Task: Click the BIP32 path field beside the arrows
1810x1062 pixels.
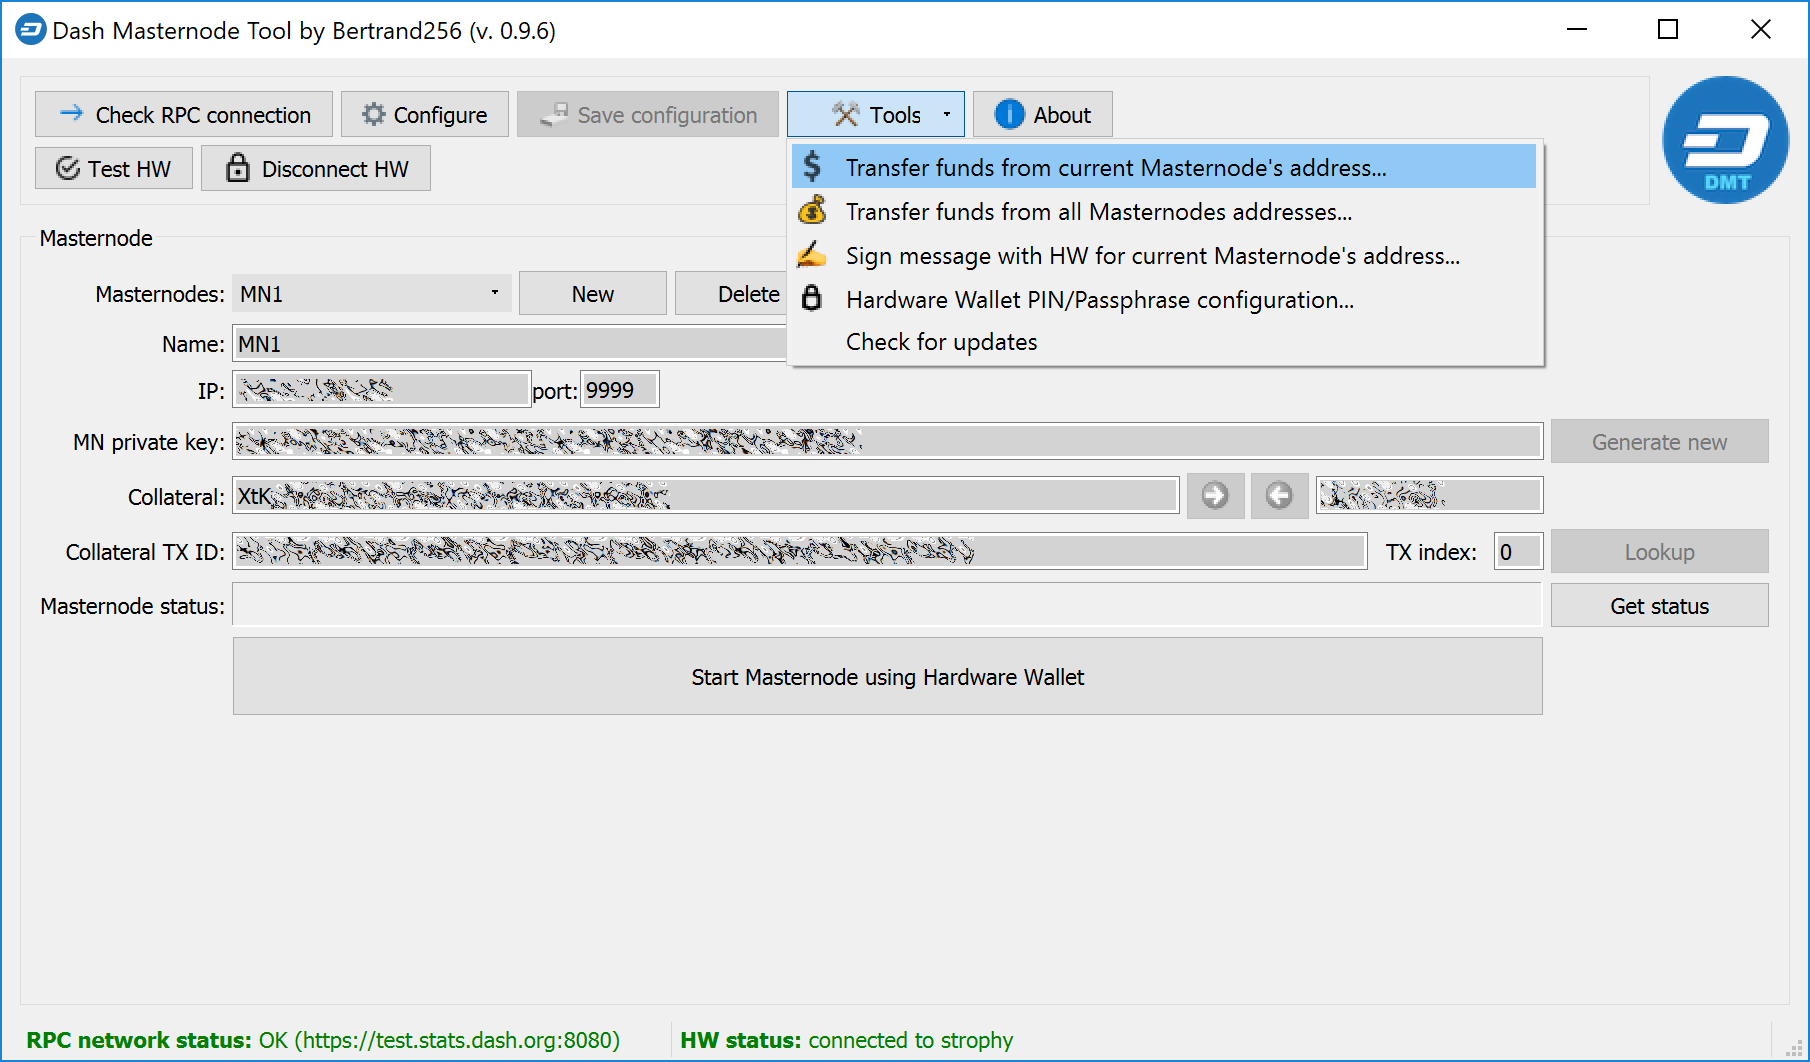Action: coord(1430,496)
